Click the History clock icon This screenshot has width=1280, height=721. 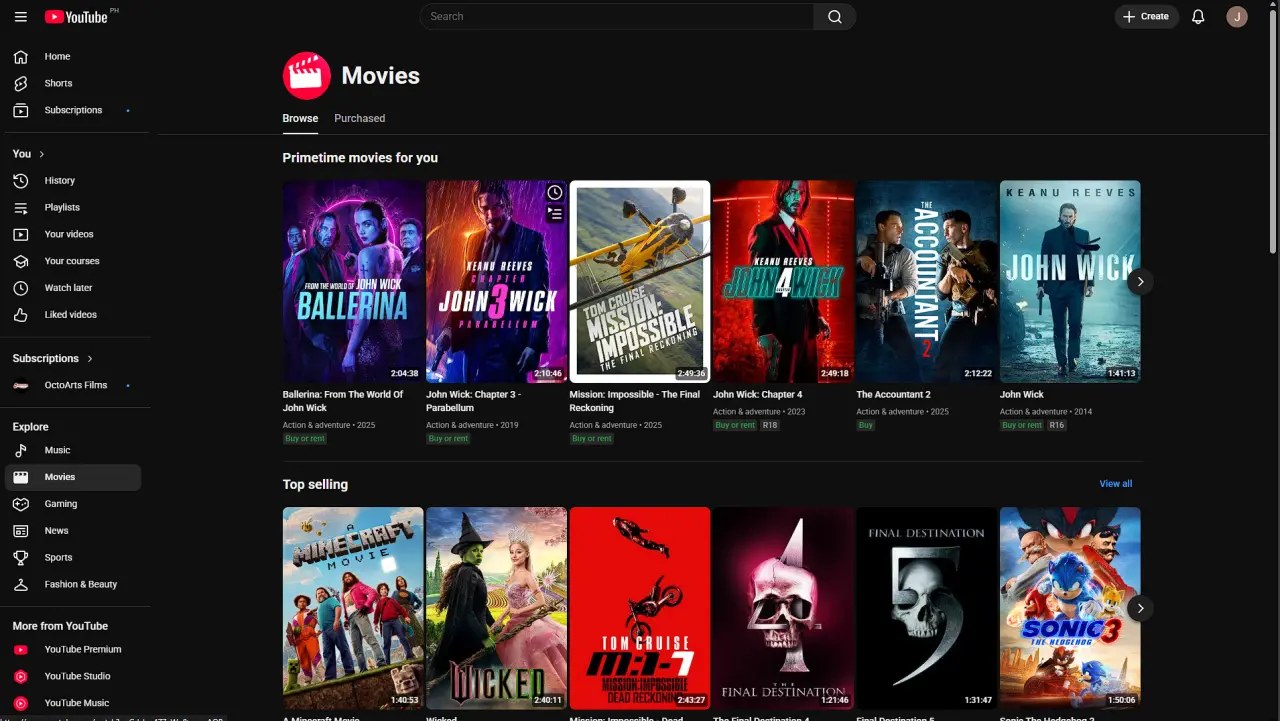pyautogui.click(x=21, y=181)
